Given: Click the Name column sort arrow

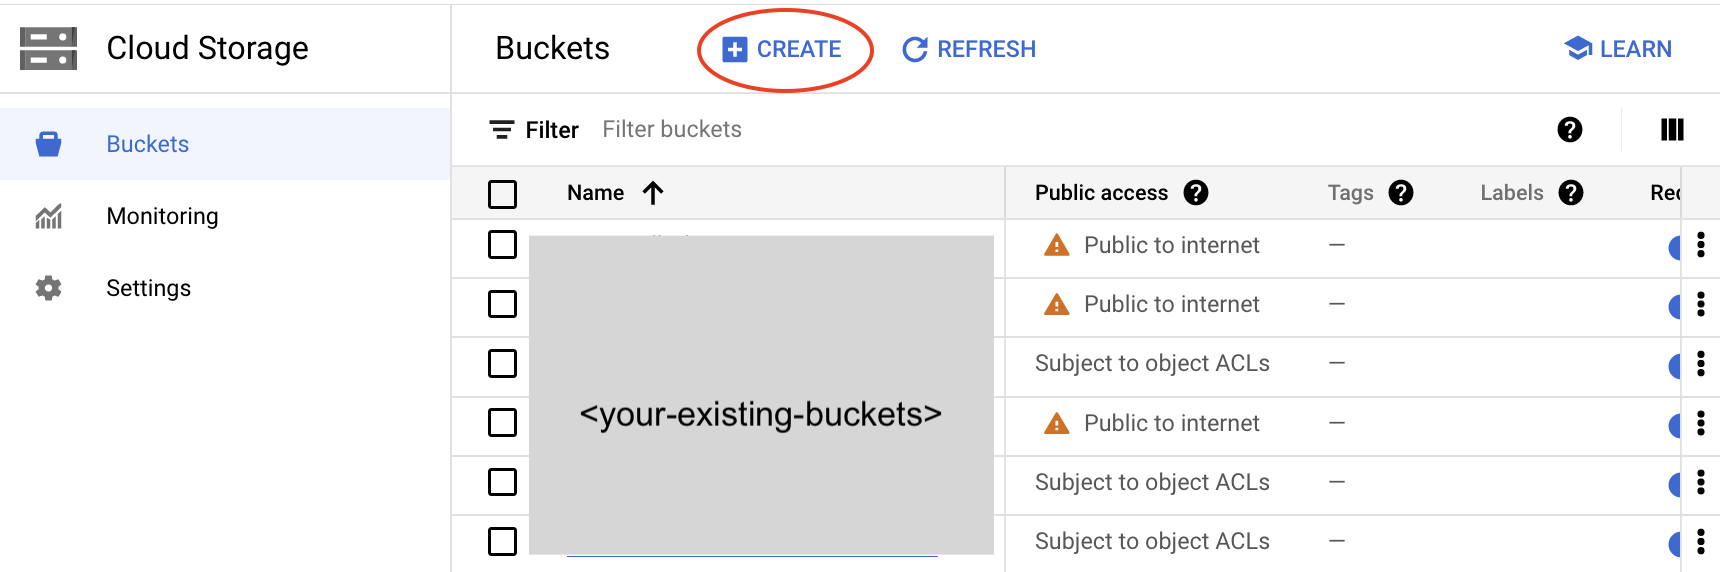Looking at the screenshot, I should pyautogui.click(x=653, y=193).
